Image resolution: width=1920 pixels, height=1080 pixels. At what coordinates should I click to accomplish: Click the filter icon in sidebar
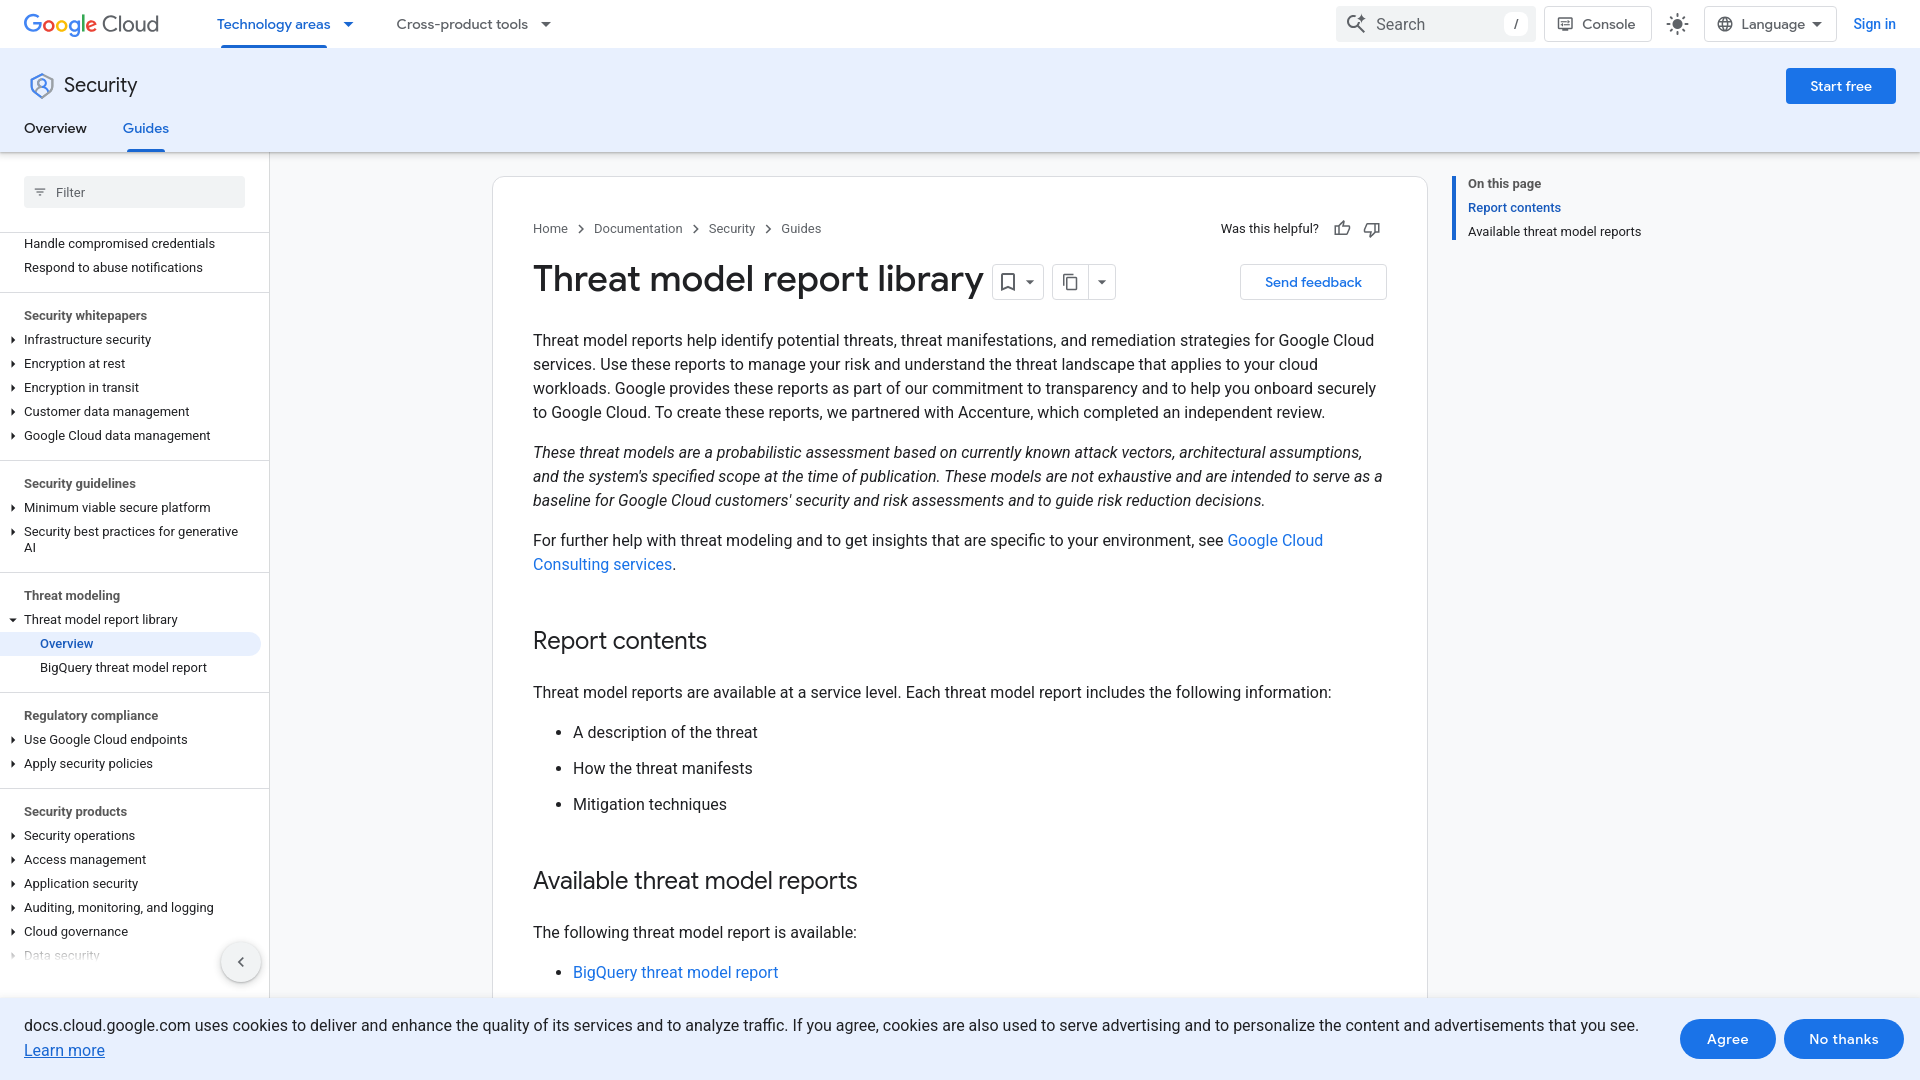[40, 192]
